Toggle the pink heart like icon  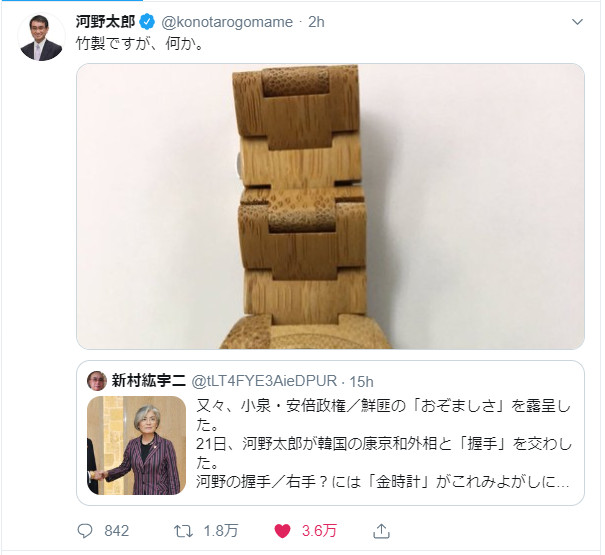(x=282, y=531)
